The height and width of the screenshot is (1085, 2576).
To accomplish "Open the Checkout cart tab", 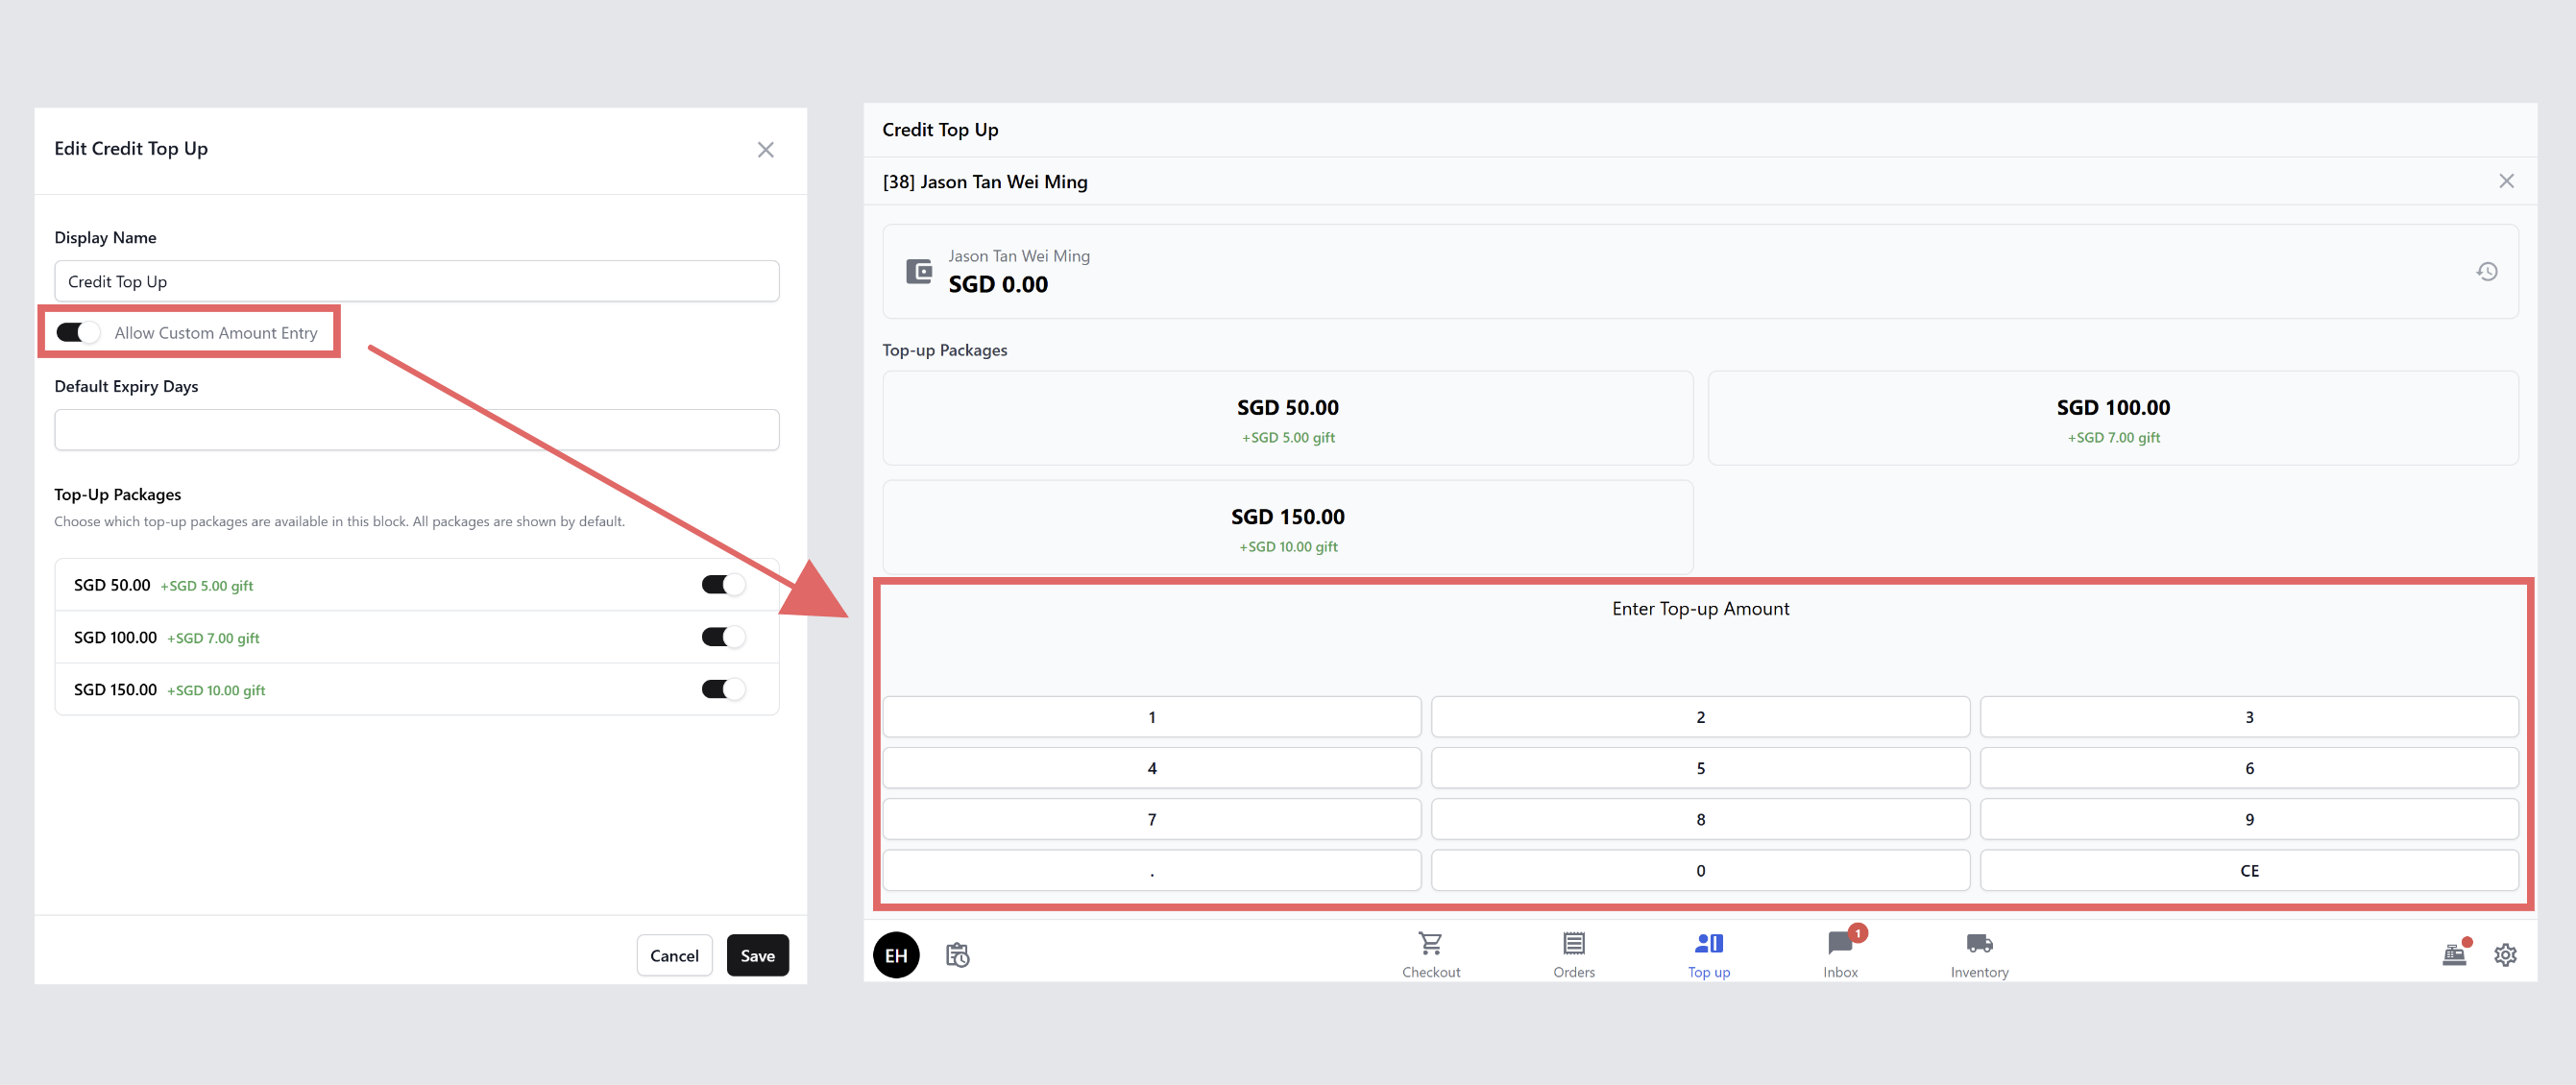I will (1430, 953).
